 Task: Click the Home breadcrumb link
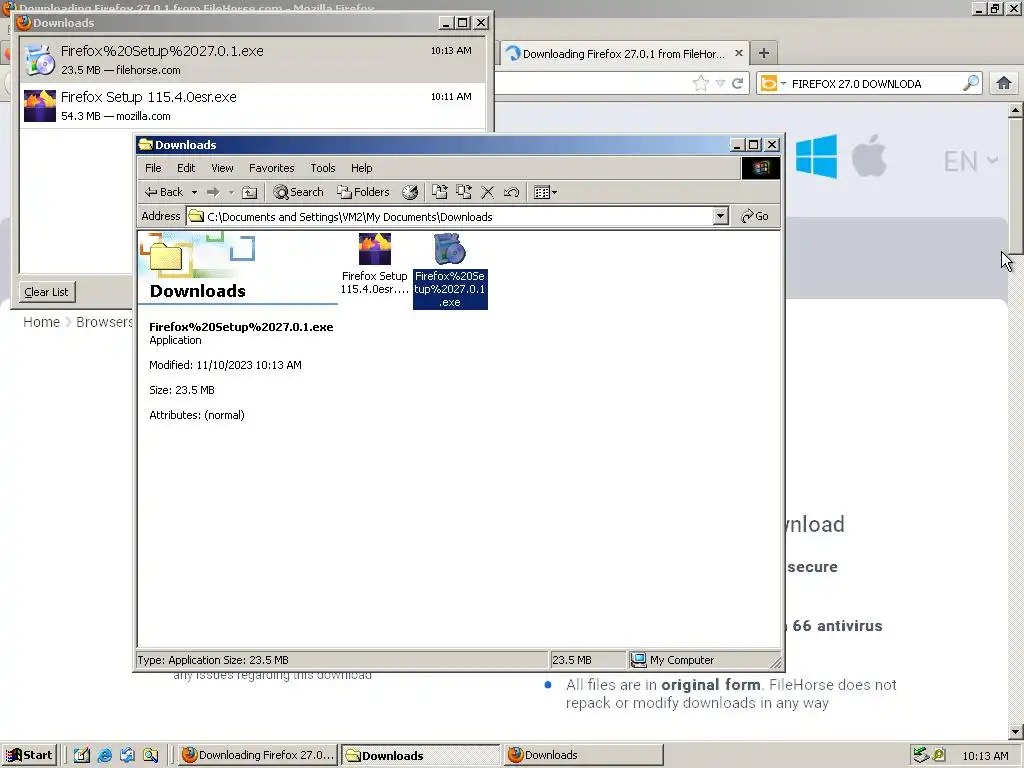click(41, 322)
